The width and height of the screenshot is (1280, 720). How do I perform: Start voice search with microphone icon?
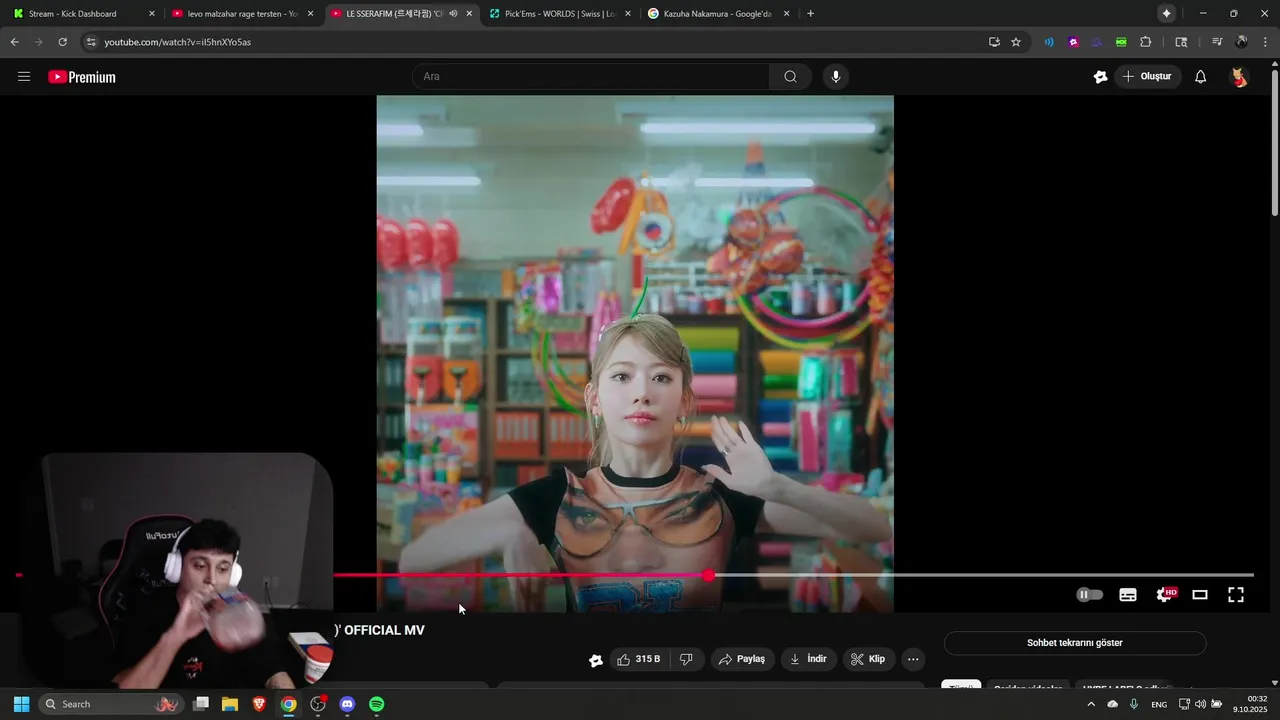(x=836, y=77)
